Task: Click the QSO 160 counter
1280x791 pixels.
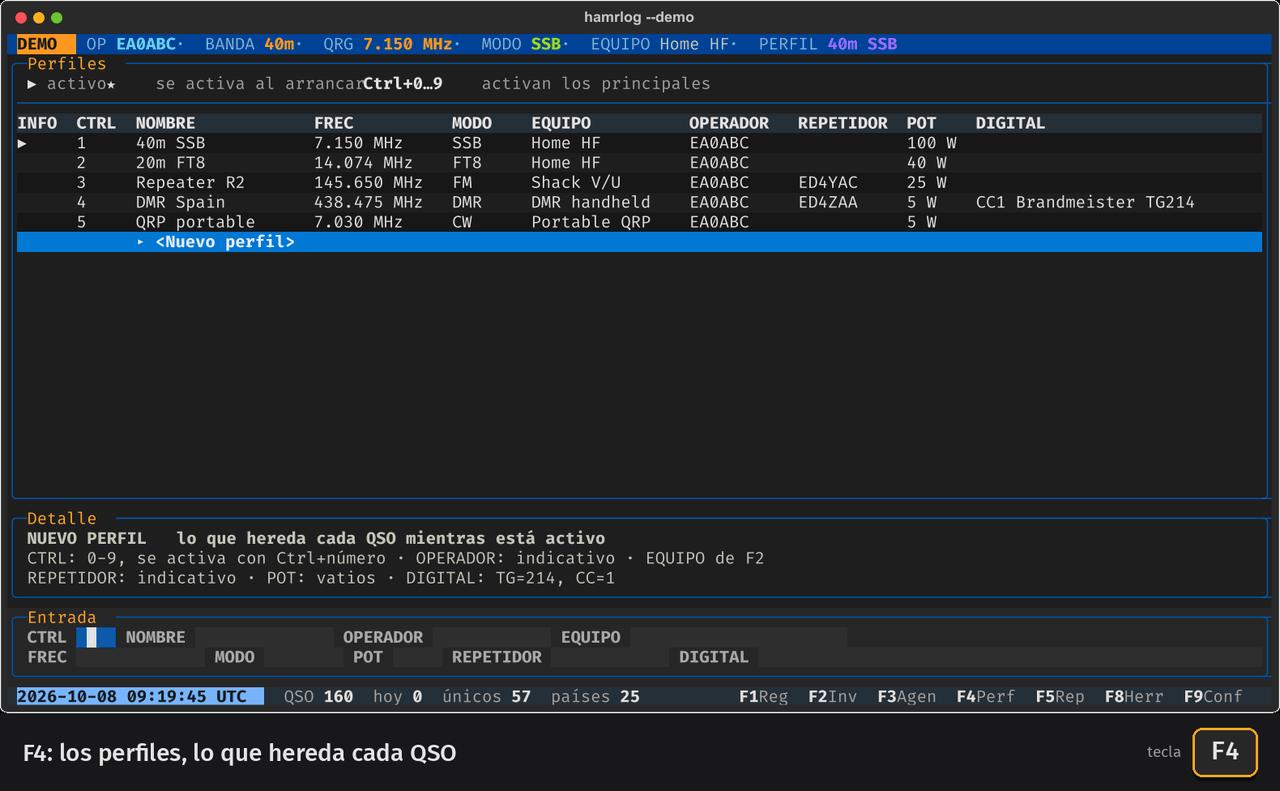Action: coord(318,696)
